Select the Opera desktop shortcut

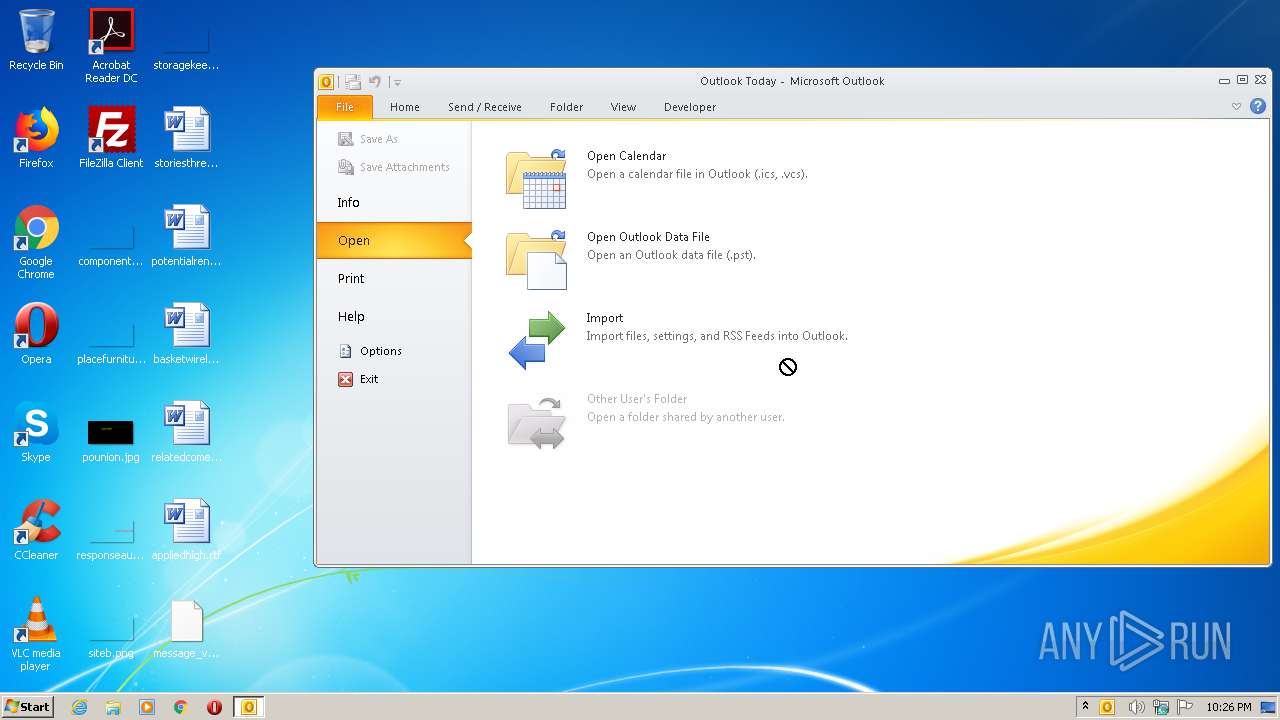pyautogui.click(x=36, y=334)
